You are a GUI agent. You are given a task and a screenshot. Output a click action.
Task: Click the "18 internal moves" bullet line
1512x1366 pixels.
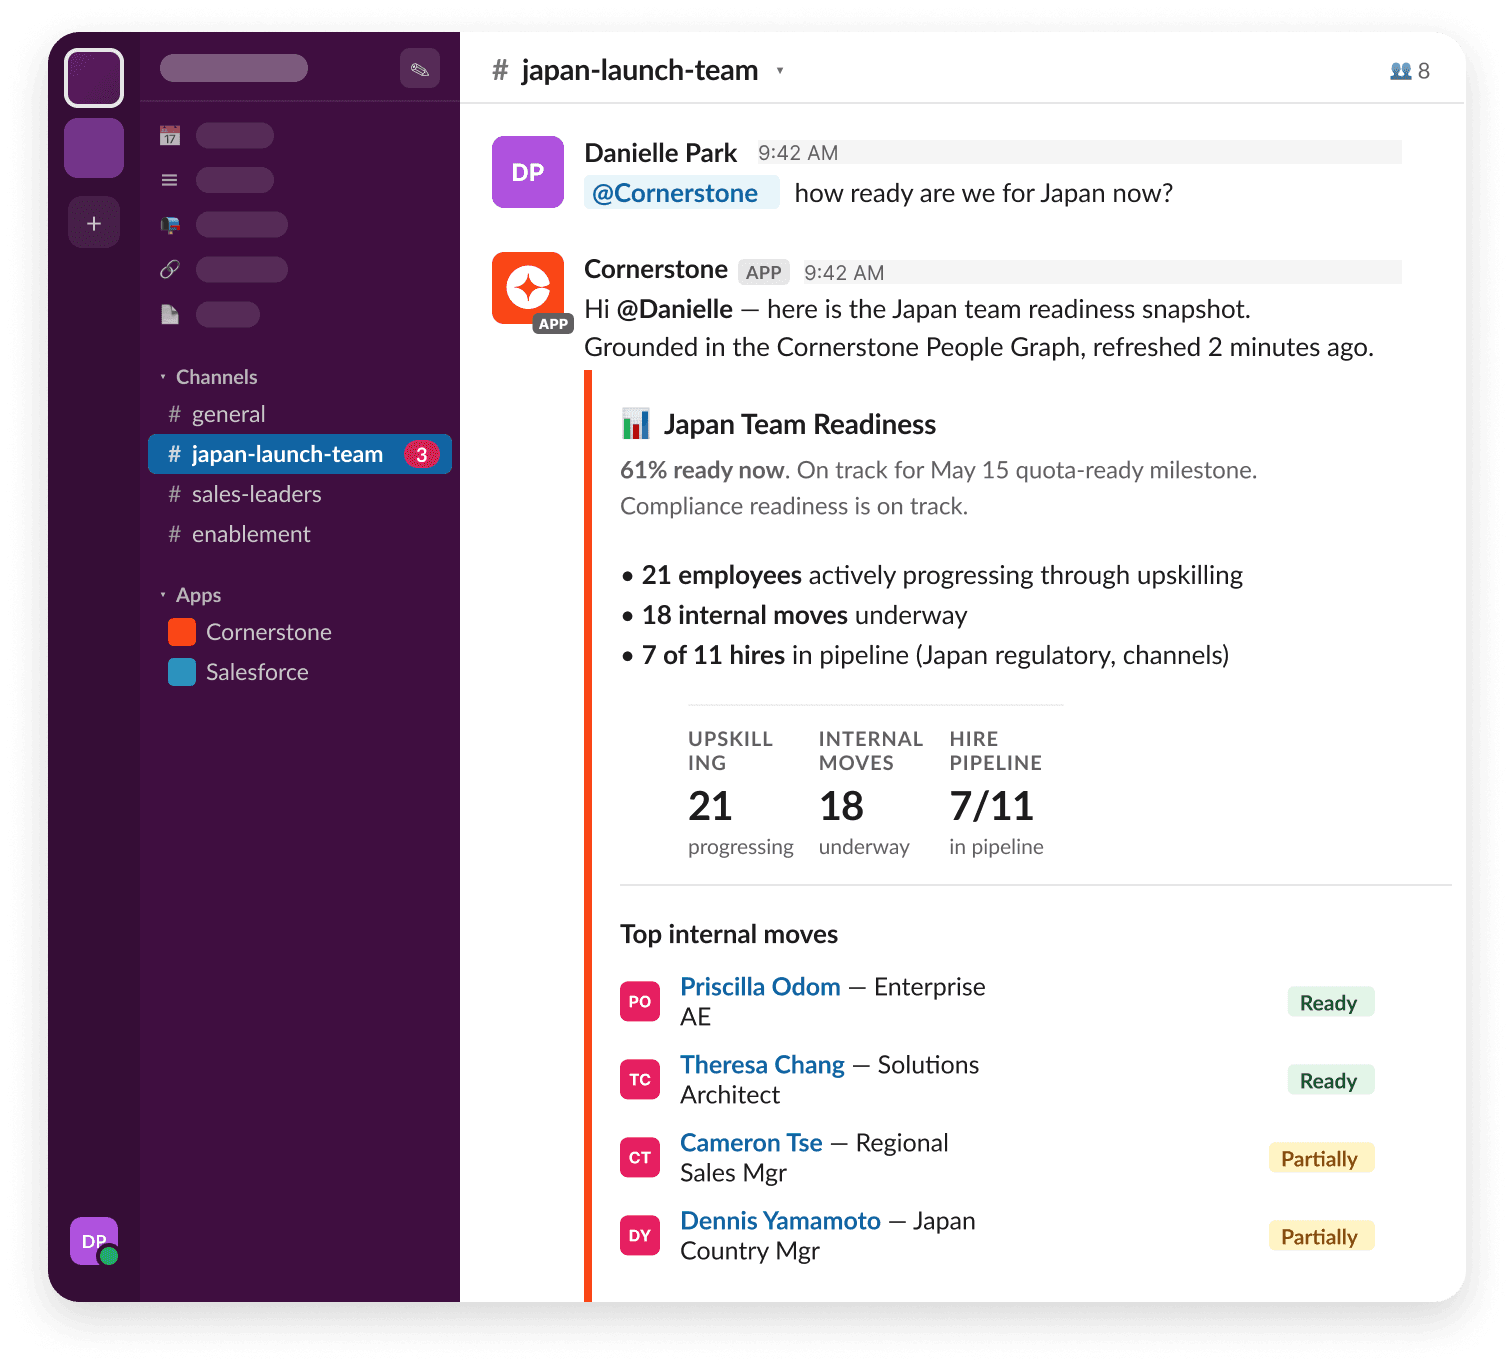(x=794, y=615)
